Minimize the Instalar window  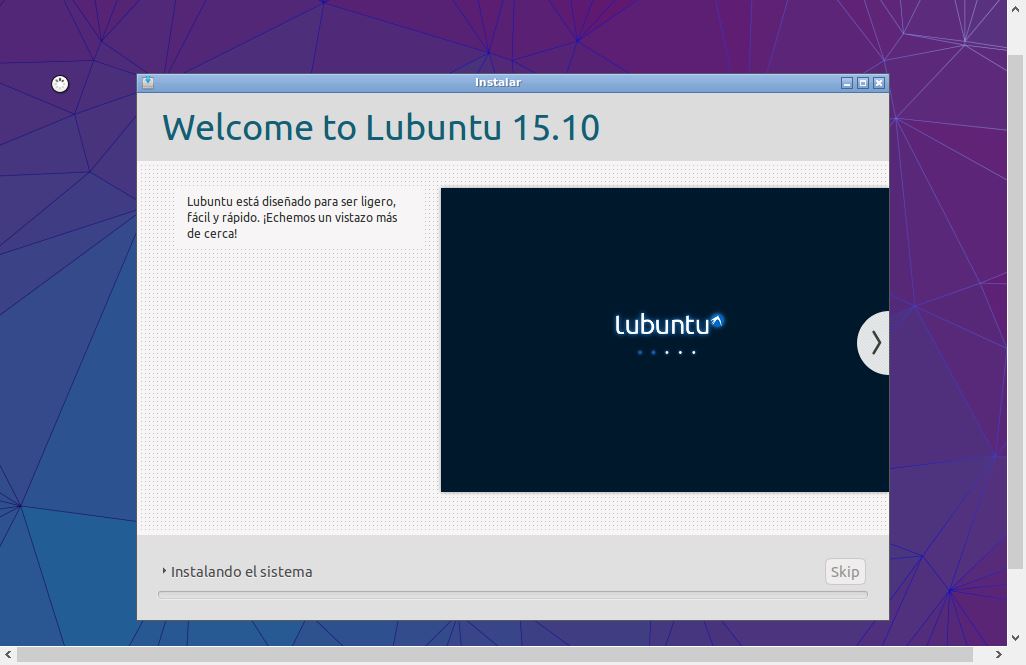click(x=847, y=83)
